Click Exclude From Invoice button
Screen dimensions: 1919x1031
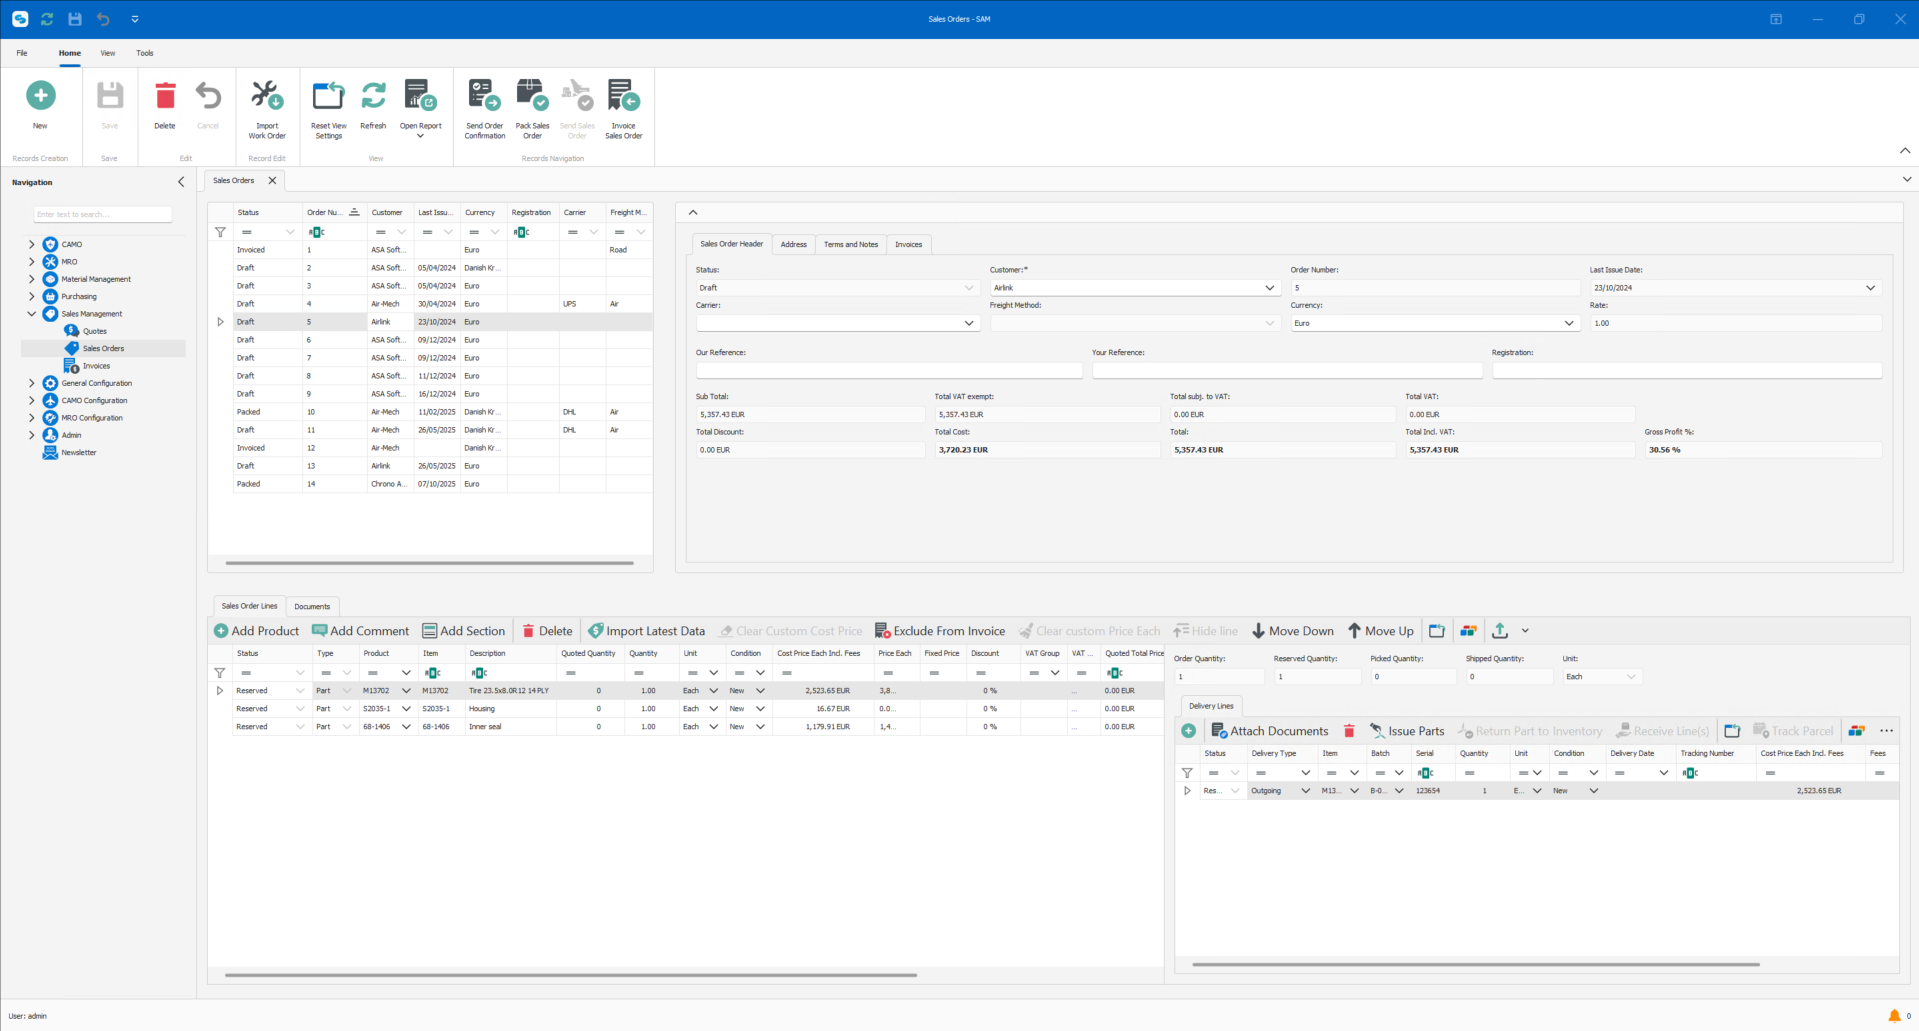pyautogui.click(x=940, y=631)
